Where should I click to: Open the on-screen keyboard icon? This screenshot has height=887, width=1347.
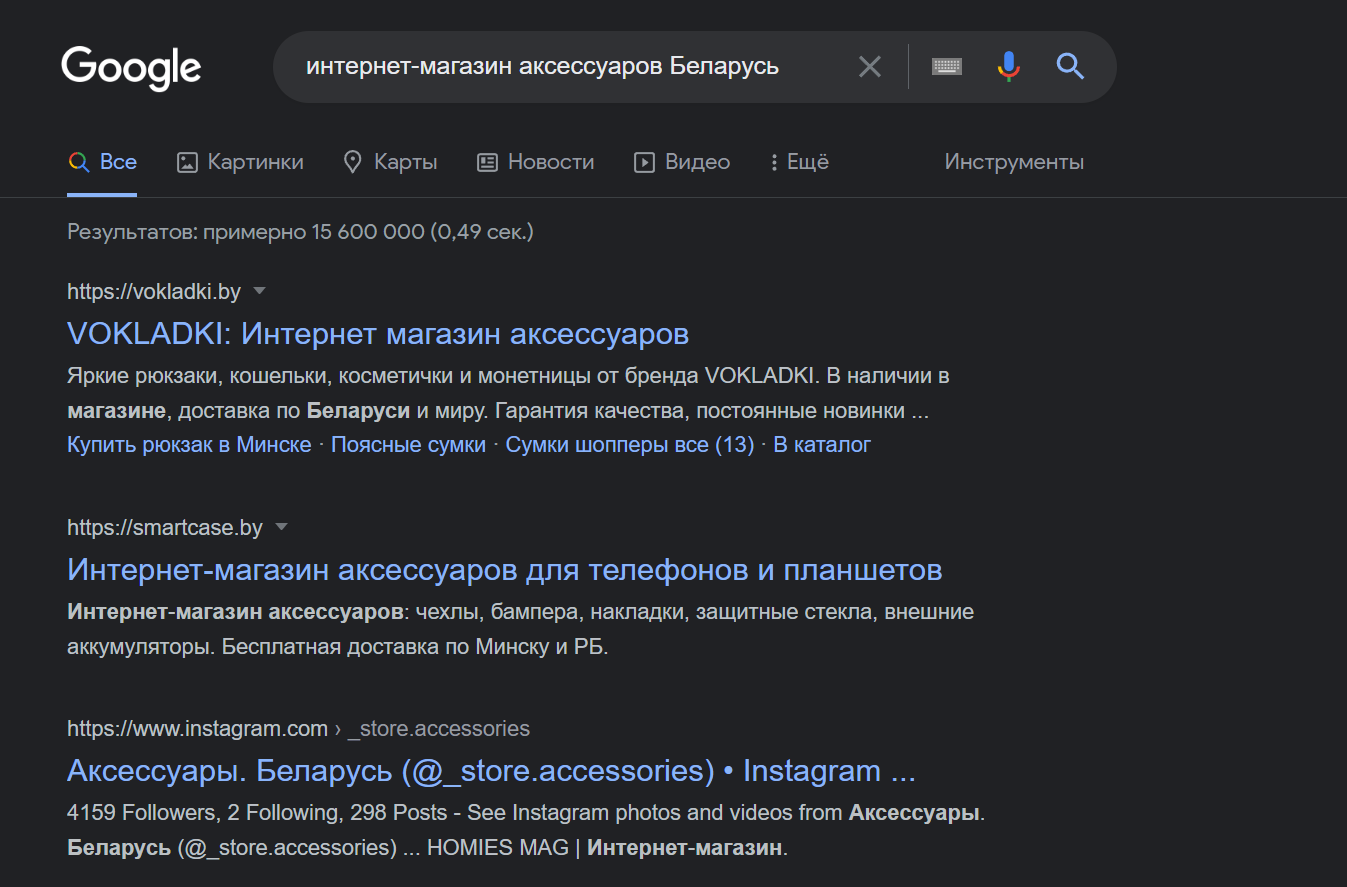pyautogui.click(x=947, y=67)
